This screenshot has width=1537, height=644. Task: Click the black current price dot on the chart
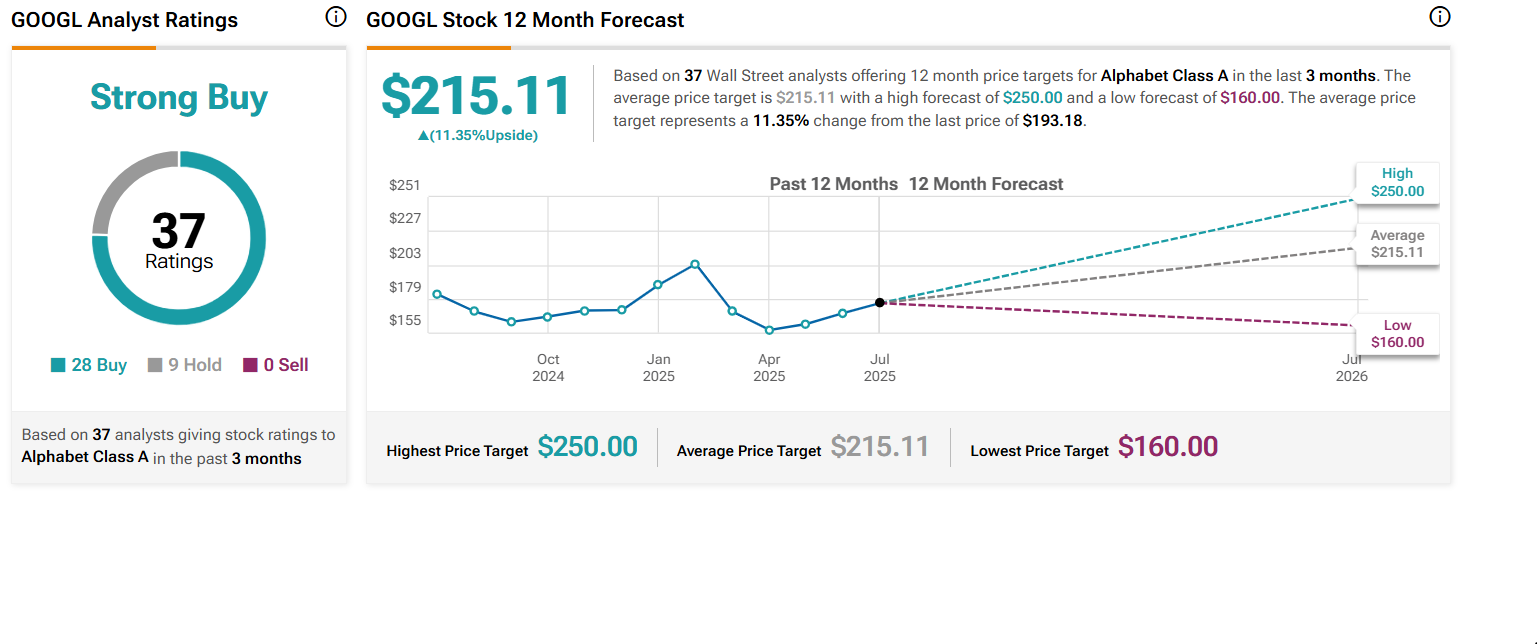click(x=879, y=302)
